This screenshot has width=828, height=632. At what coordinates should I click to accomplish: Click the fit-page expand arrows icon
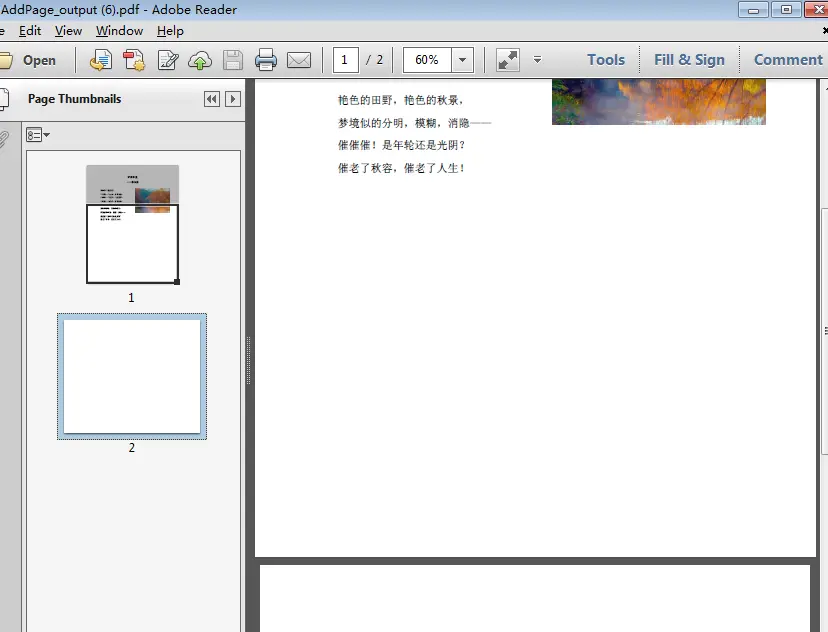[x=507, y=60]
